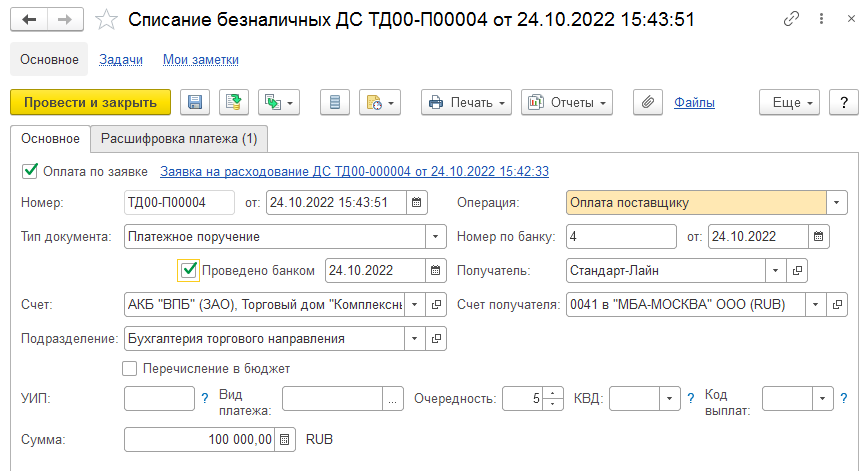Viewport: 865px width, 471px height.
Task: Expand the Тип документа dropdown
Action: [435, 237]
